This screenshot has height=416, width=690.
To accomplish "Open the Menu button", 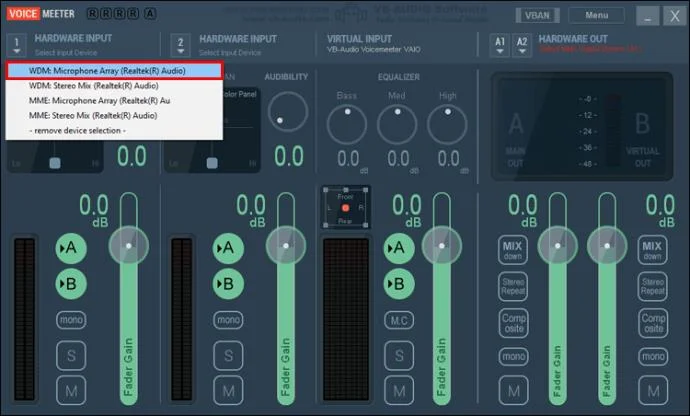I will (596, 15).
